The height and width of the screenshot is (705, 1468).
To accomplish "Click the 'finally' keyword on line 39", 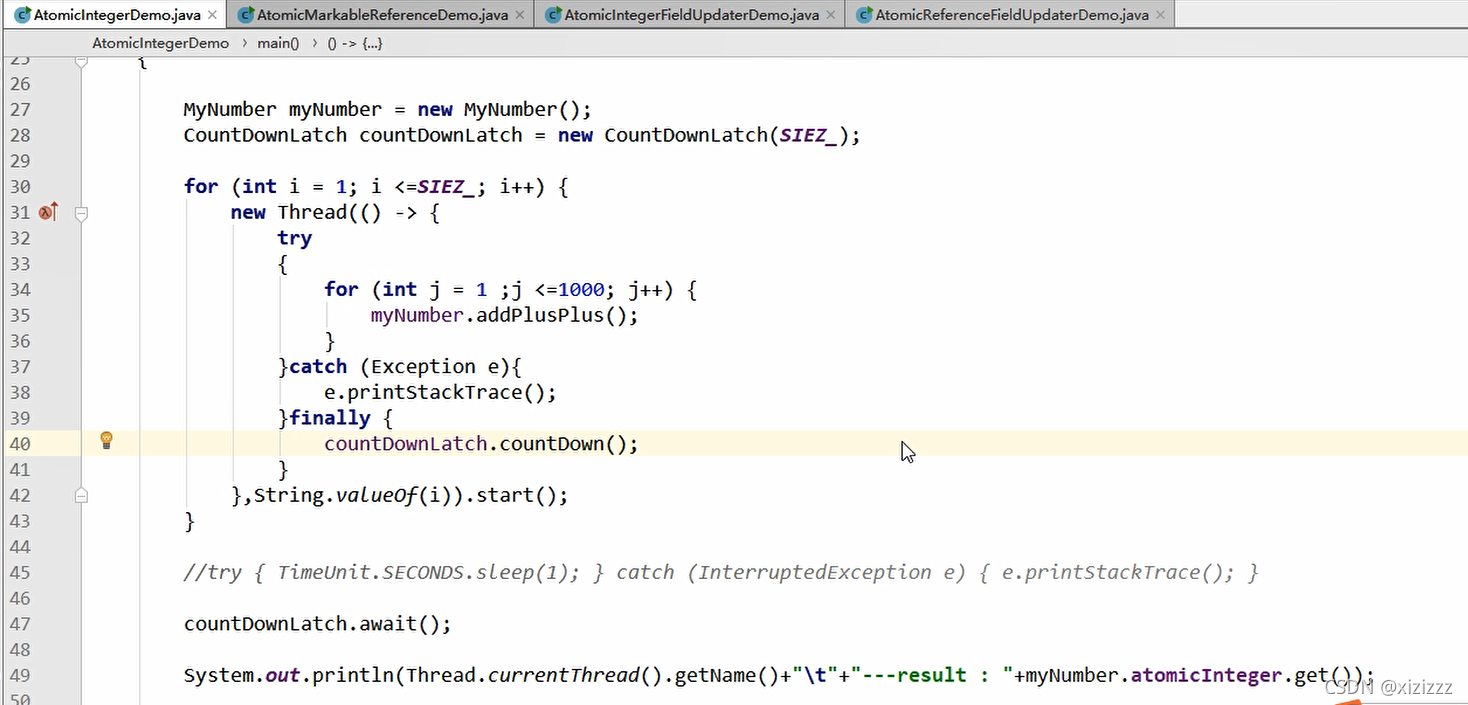I will [x=330, y=418].
